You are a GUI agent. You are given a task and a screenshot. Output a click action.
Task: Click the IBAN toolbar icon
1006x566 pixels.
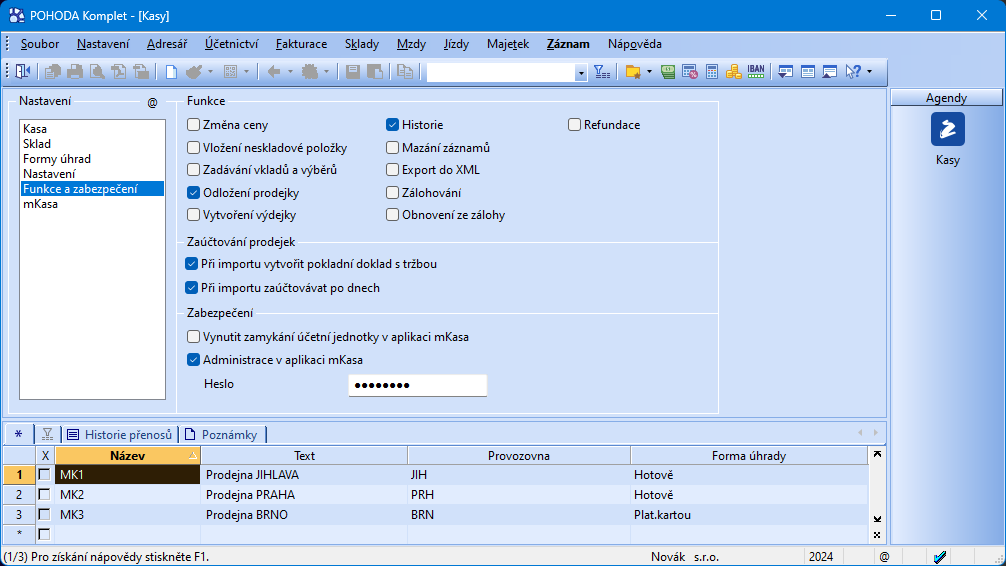(756, 72)
